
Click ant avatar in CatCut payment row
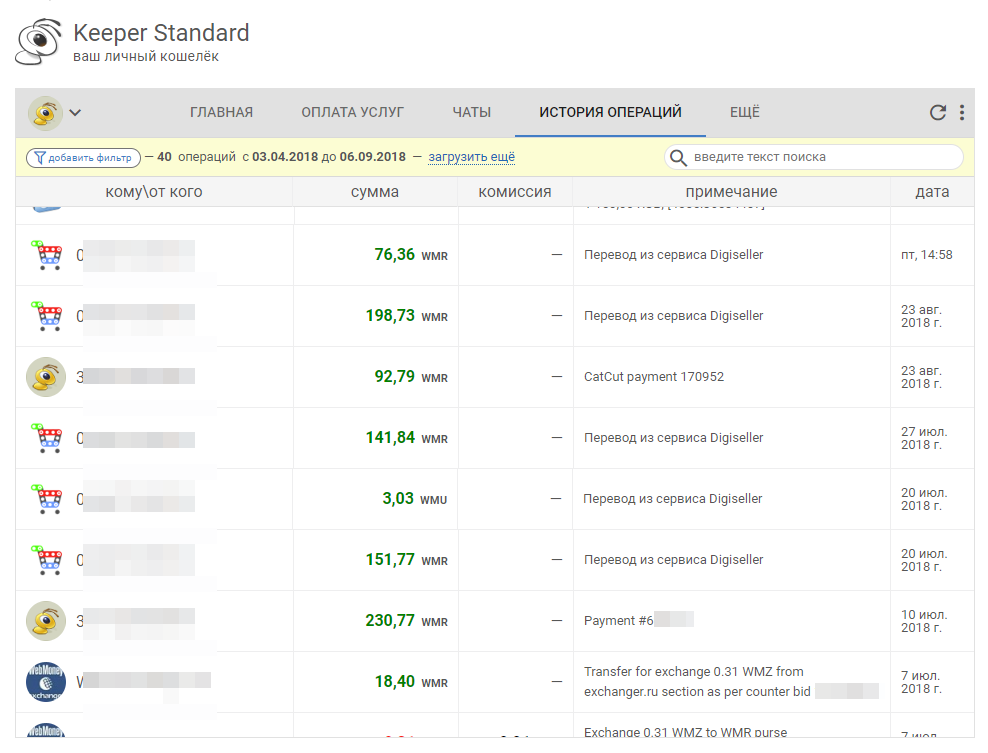pos(45,377)
